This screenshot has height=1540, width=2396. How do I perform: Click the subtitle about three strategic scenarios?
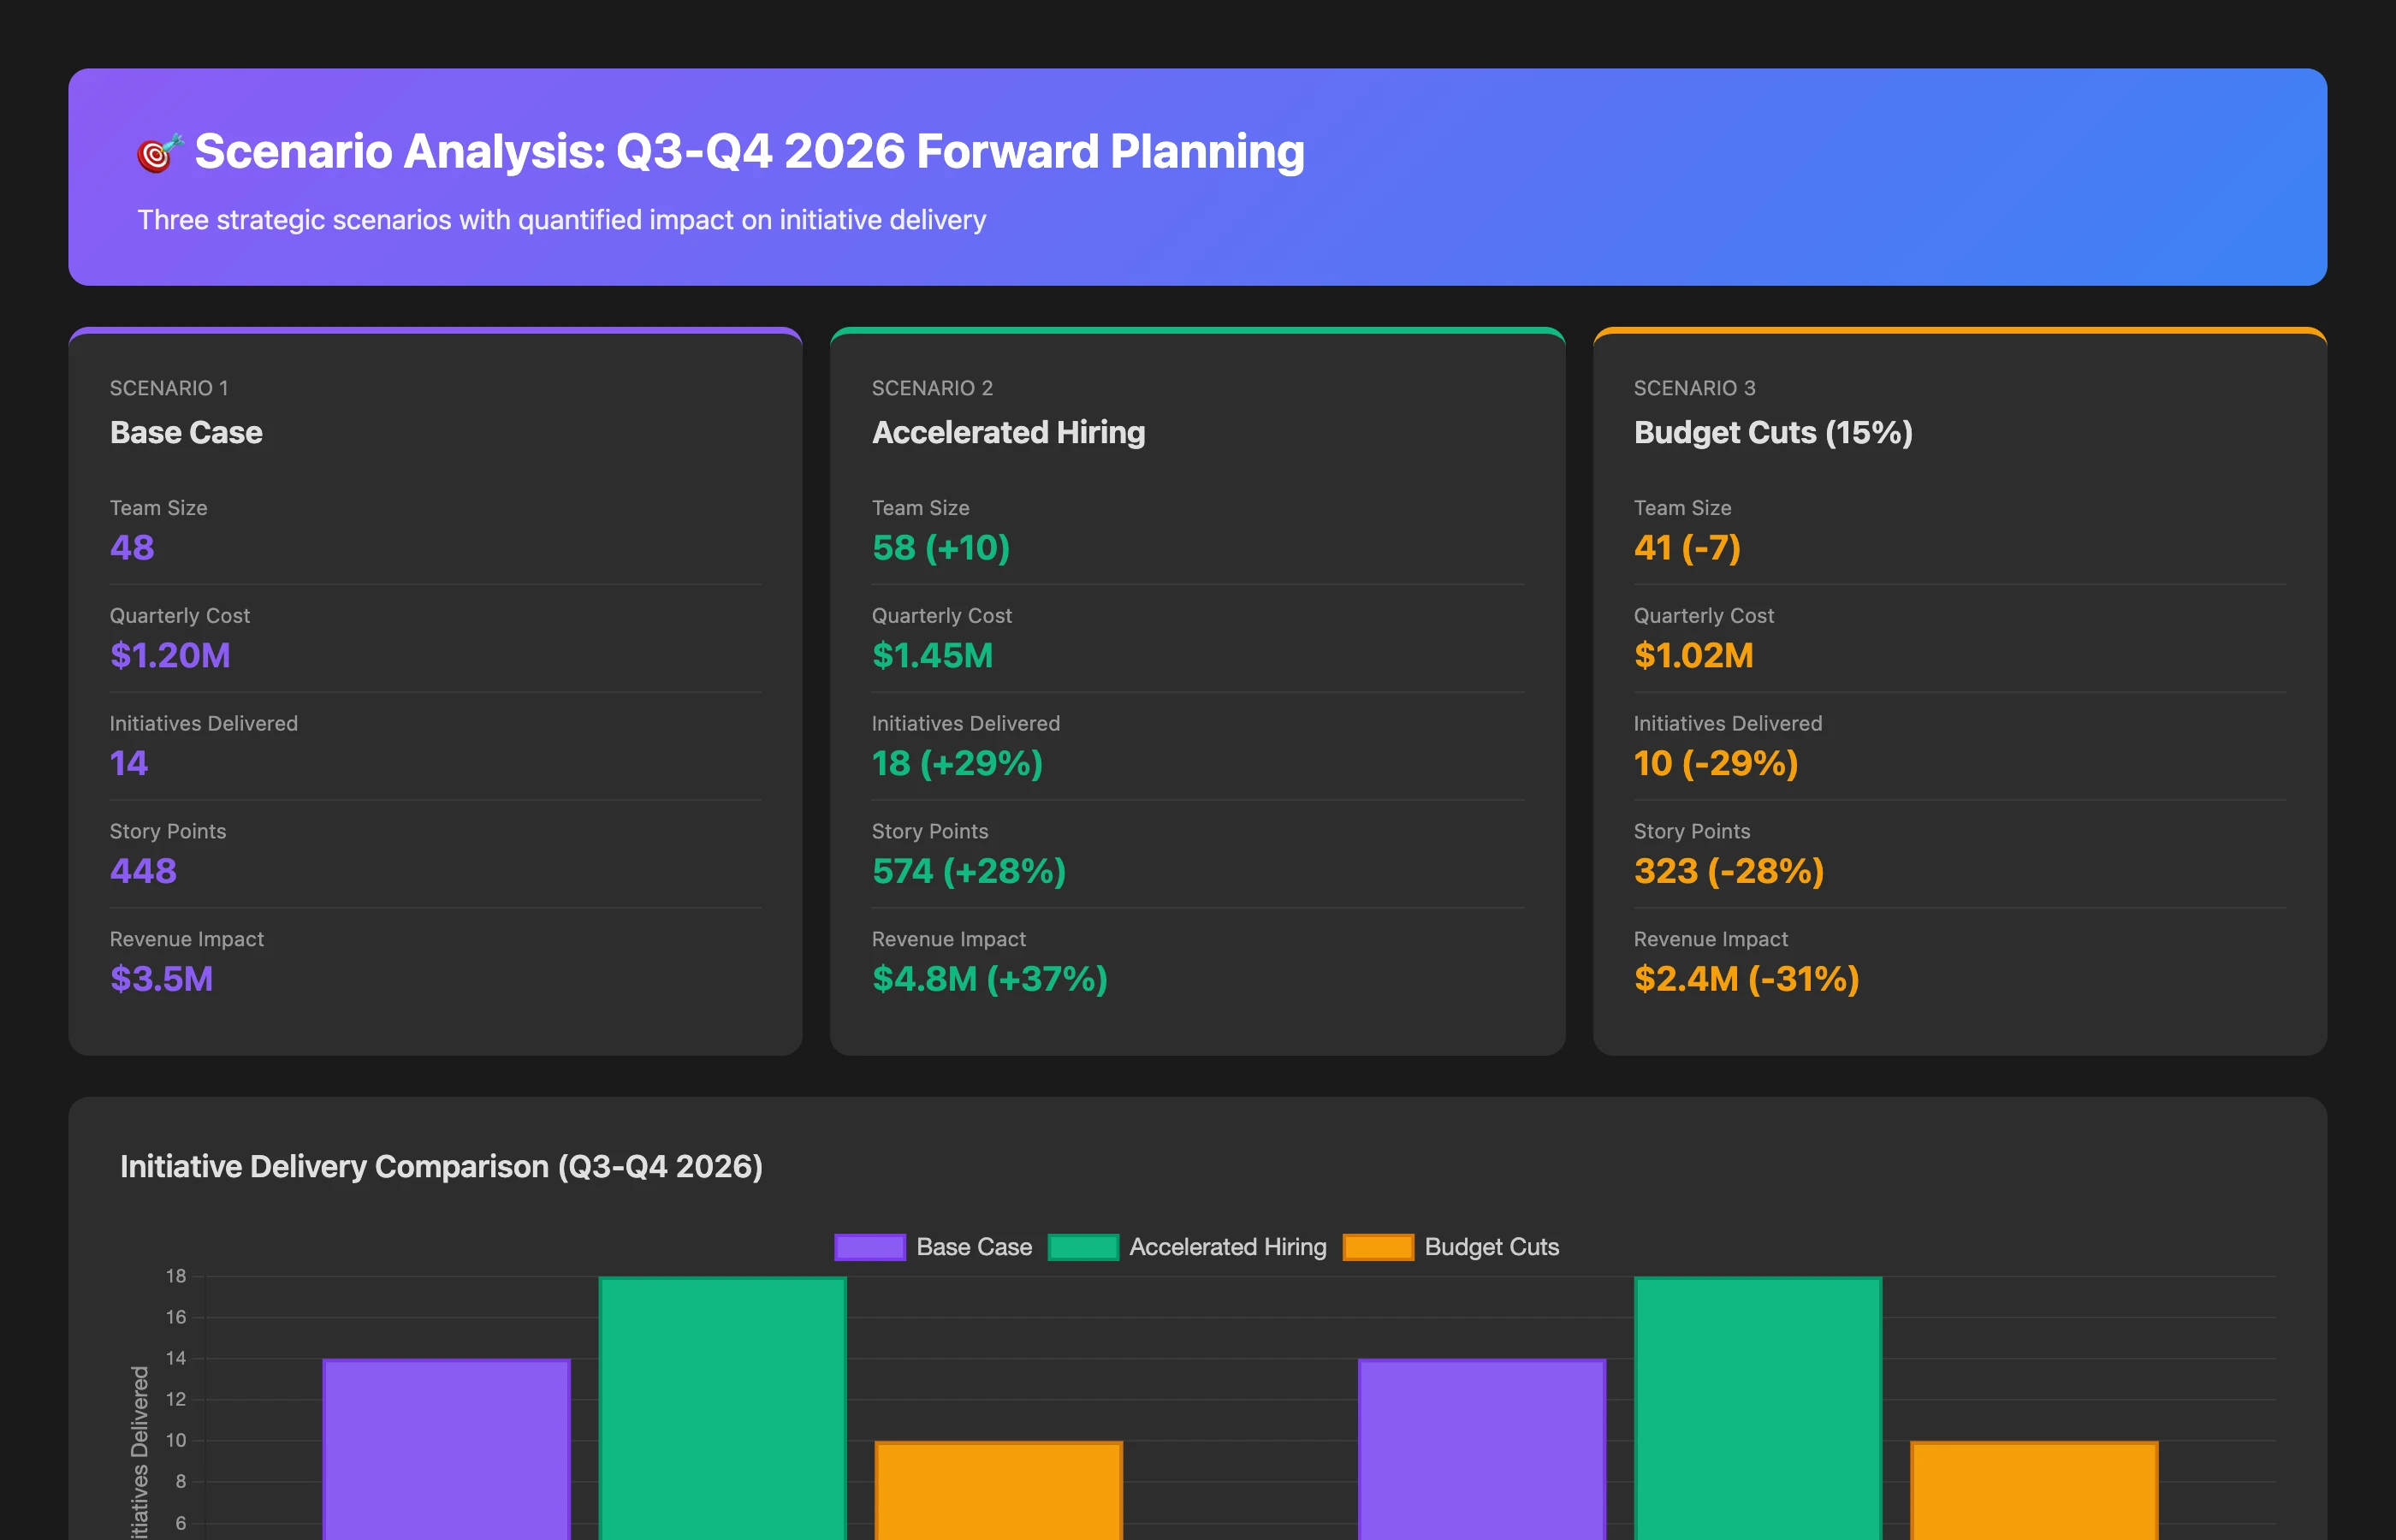[561, 220]
